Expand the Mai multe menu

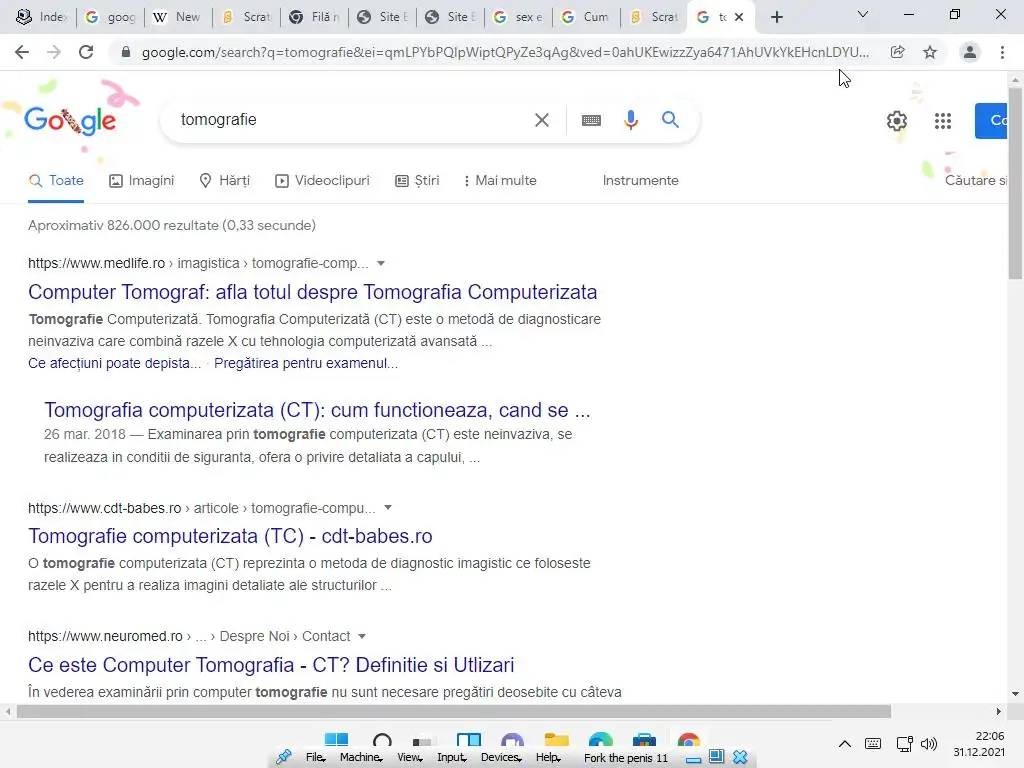pyautogui.click(x=500, y=180)
